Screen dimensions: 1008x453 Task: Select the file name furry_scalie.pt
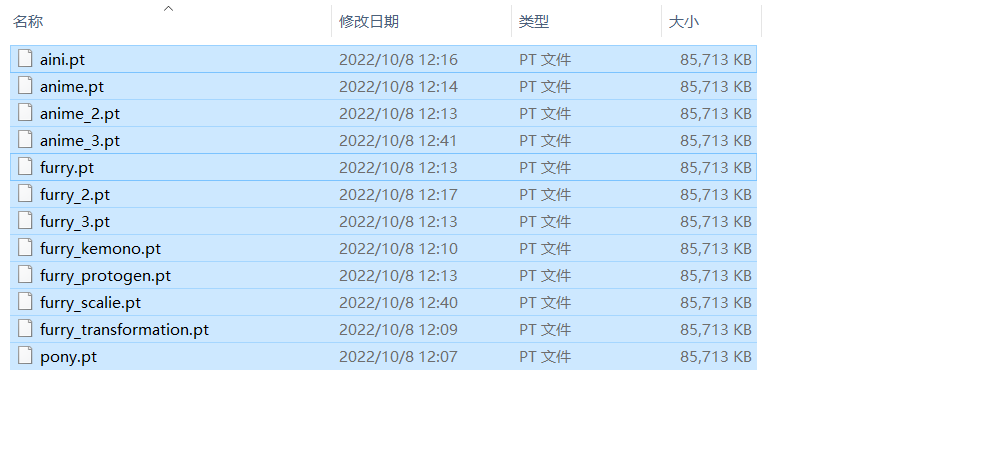(x=91, y=303)
